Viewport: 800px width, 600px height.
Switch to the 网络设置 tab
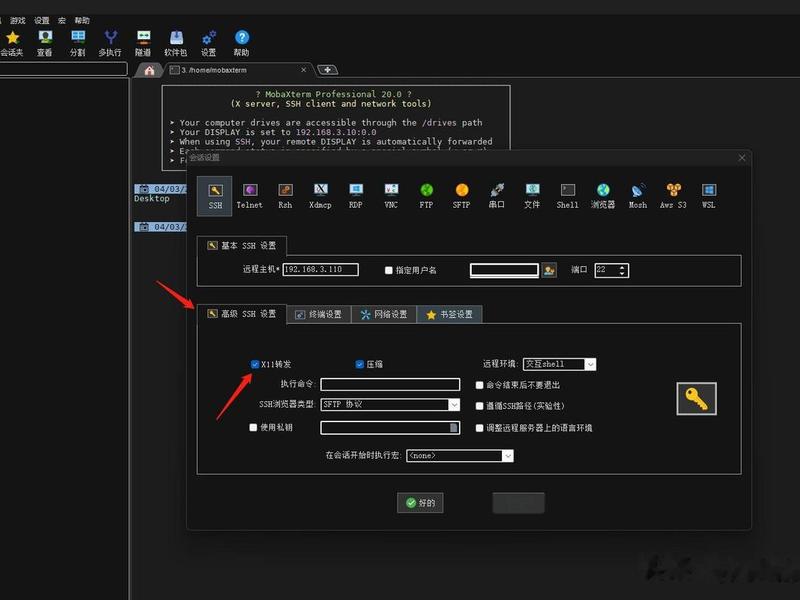(x=384, y=314)
